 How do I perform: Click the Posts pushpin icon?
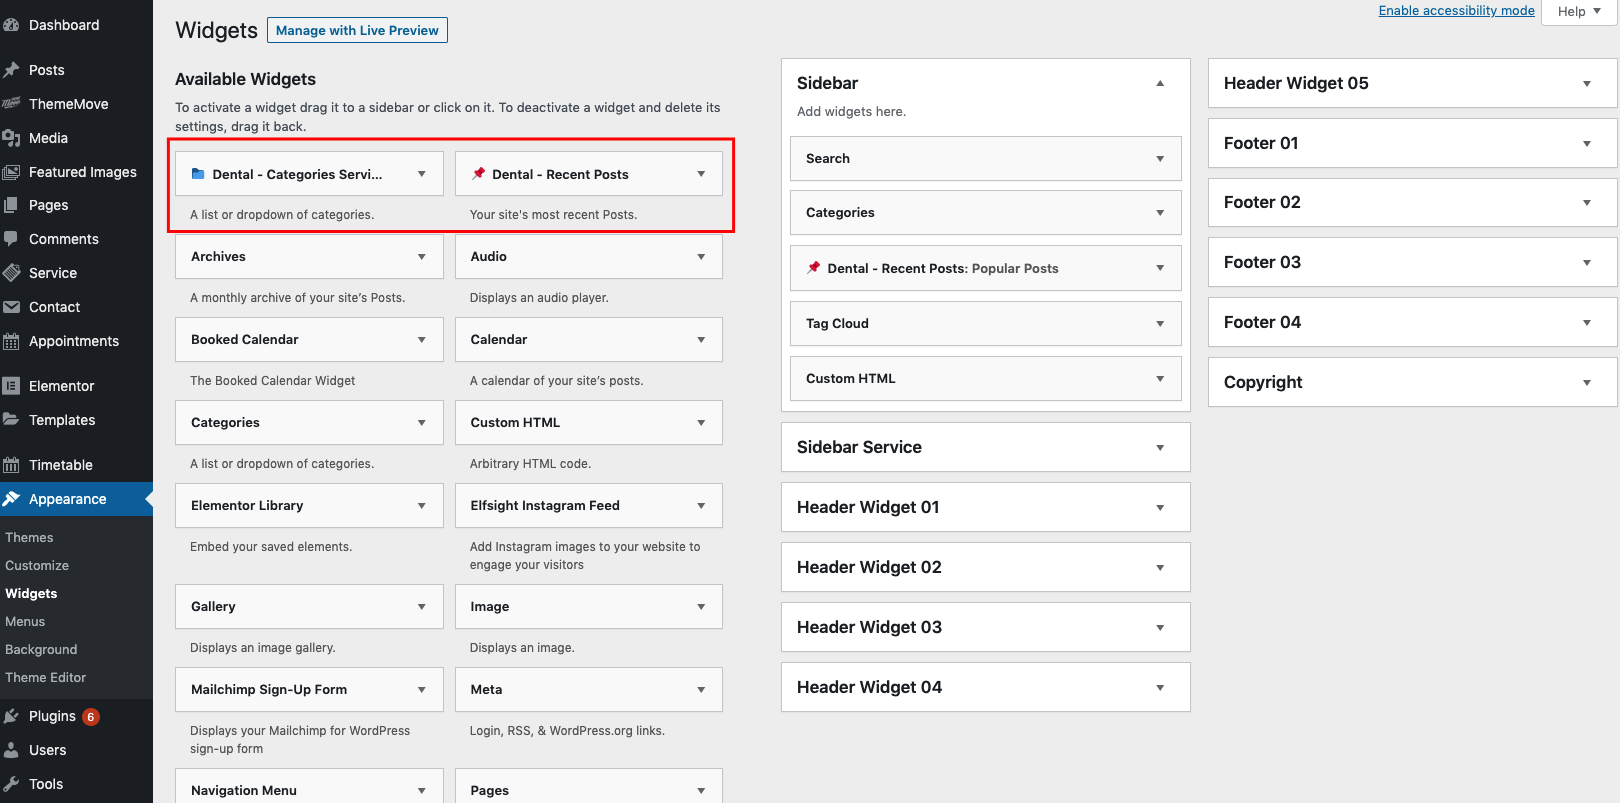pyautogui.click(x=11, y=70)
